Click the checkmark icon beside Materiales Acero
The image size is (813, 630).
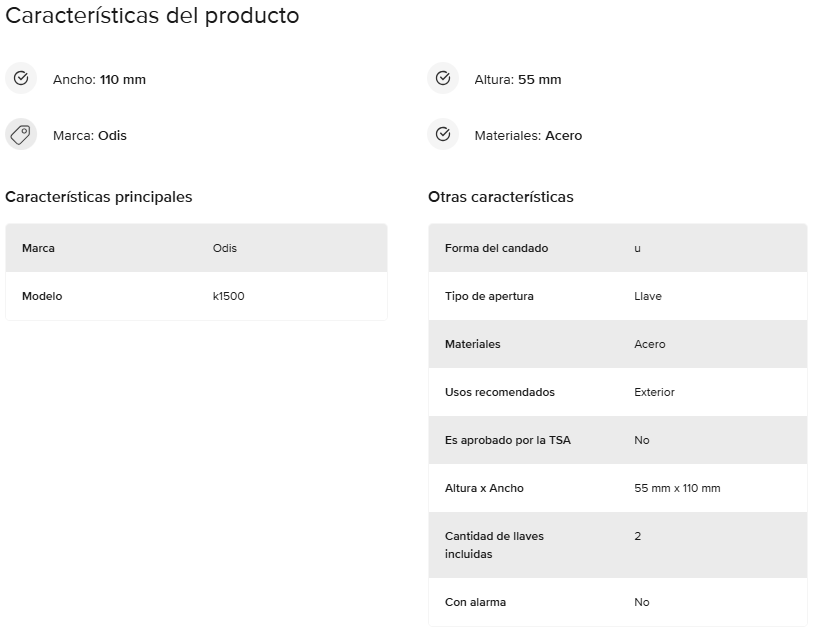443,134
